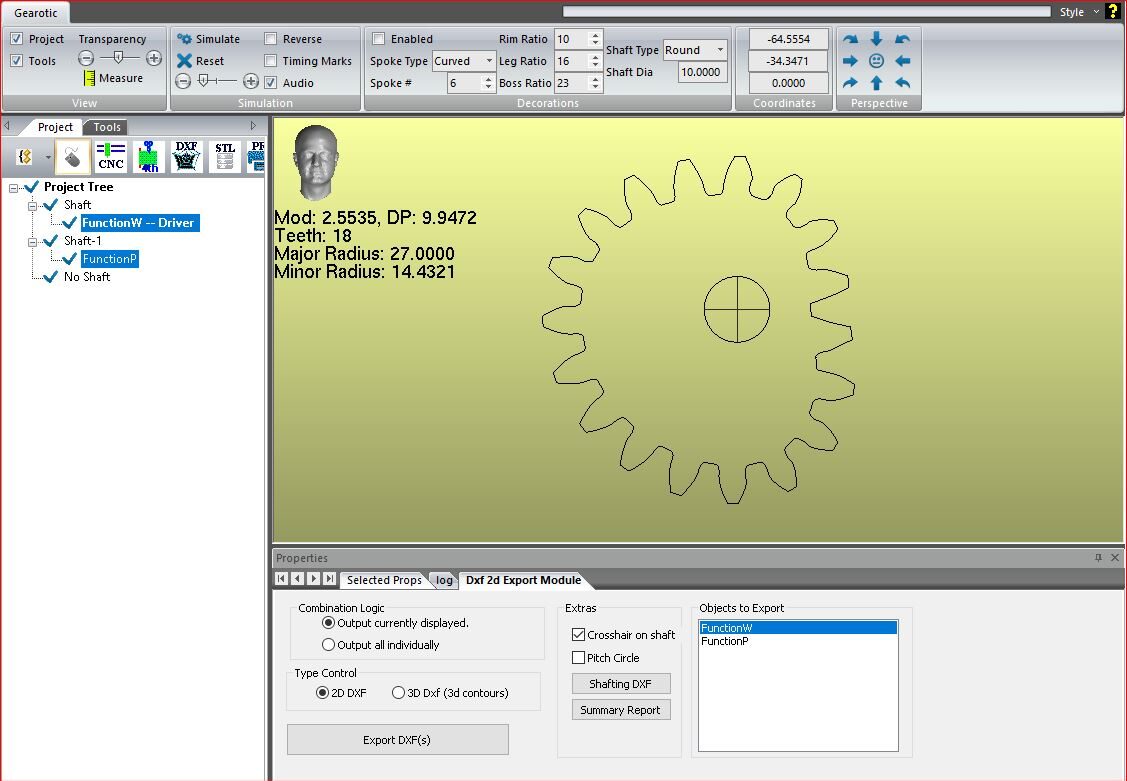Uncheck Crosshair on shaft
Image resolution: width=1127 pixels, height=781 pixels.
pos(578,634)
